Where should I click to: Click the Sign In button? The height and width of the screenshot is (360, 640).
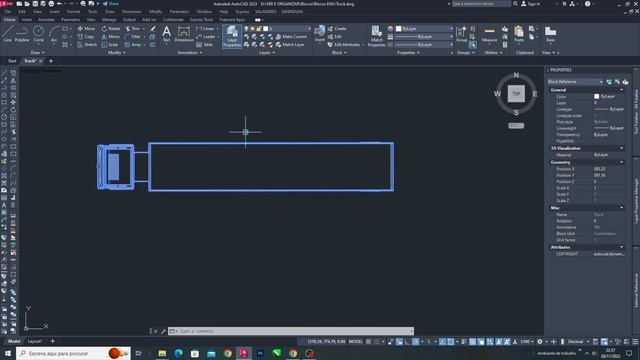click(x=530, y=4)
